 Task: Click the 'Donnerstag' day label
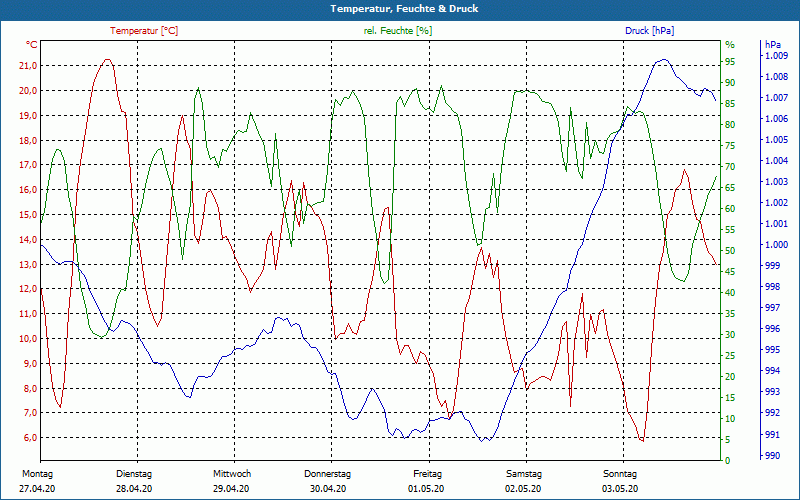click(328, 474)
